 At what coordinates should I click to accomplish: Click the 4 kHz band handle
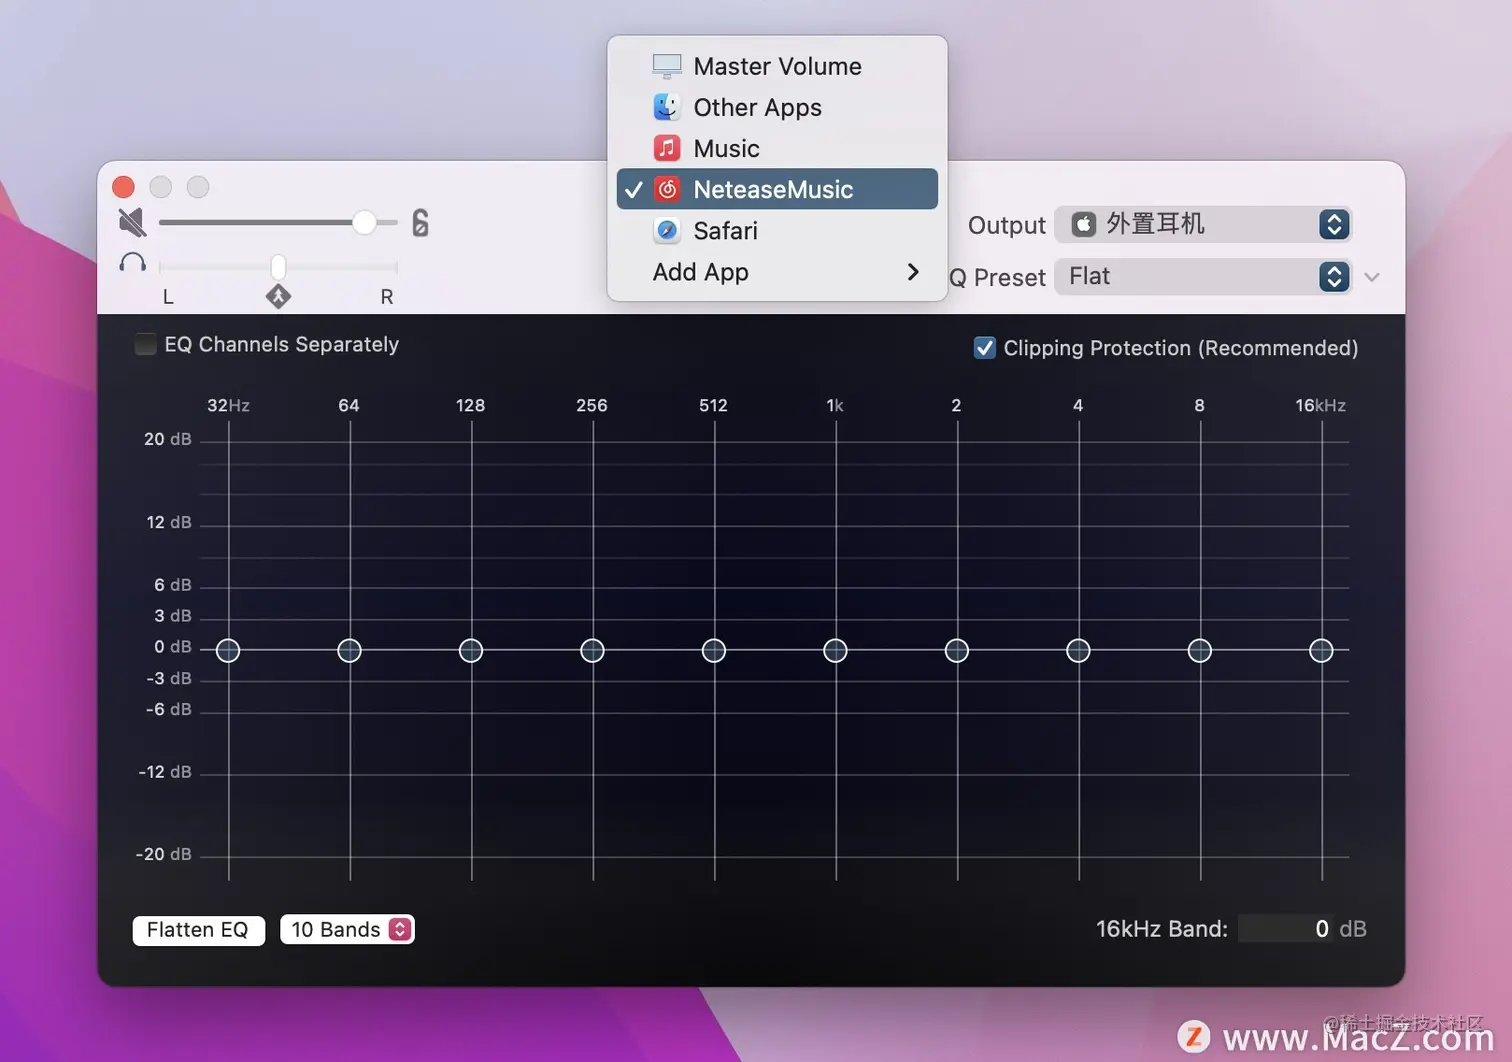[x=1078, y=651]
